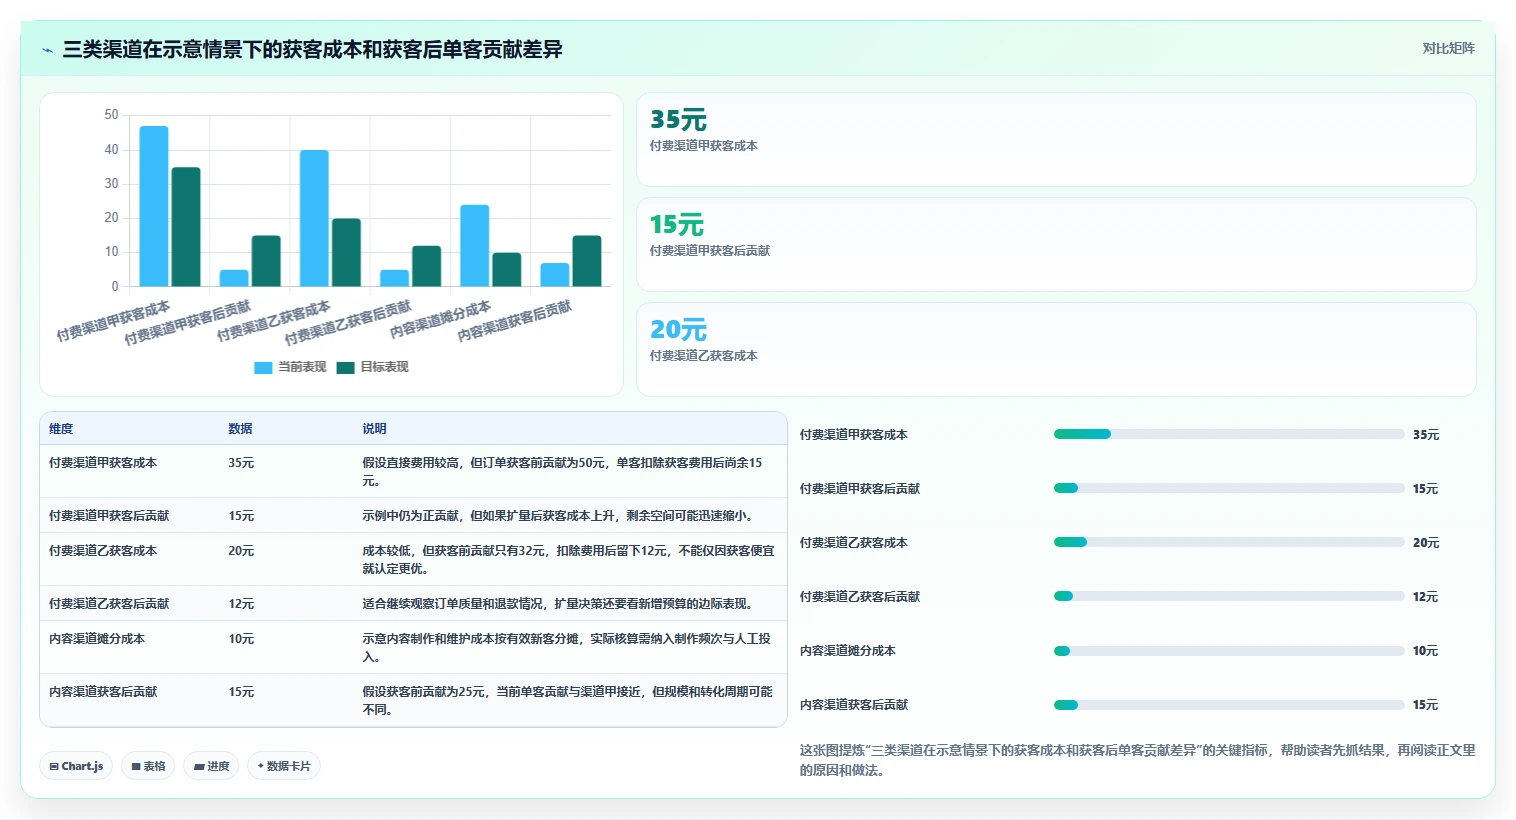Click the 内容渠道获客后贡献 progress bar

[x=1229, y=704]
